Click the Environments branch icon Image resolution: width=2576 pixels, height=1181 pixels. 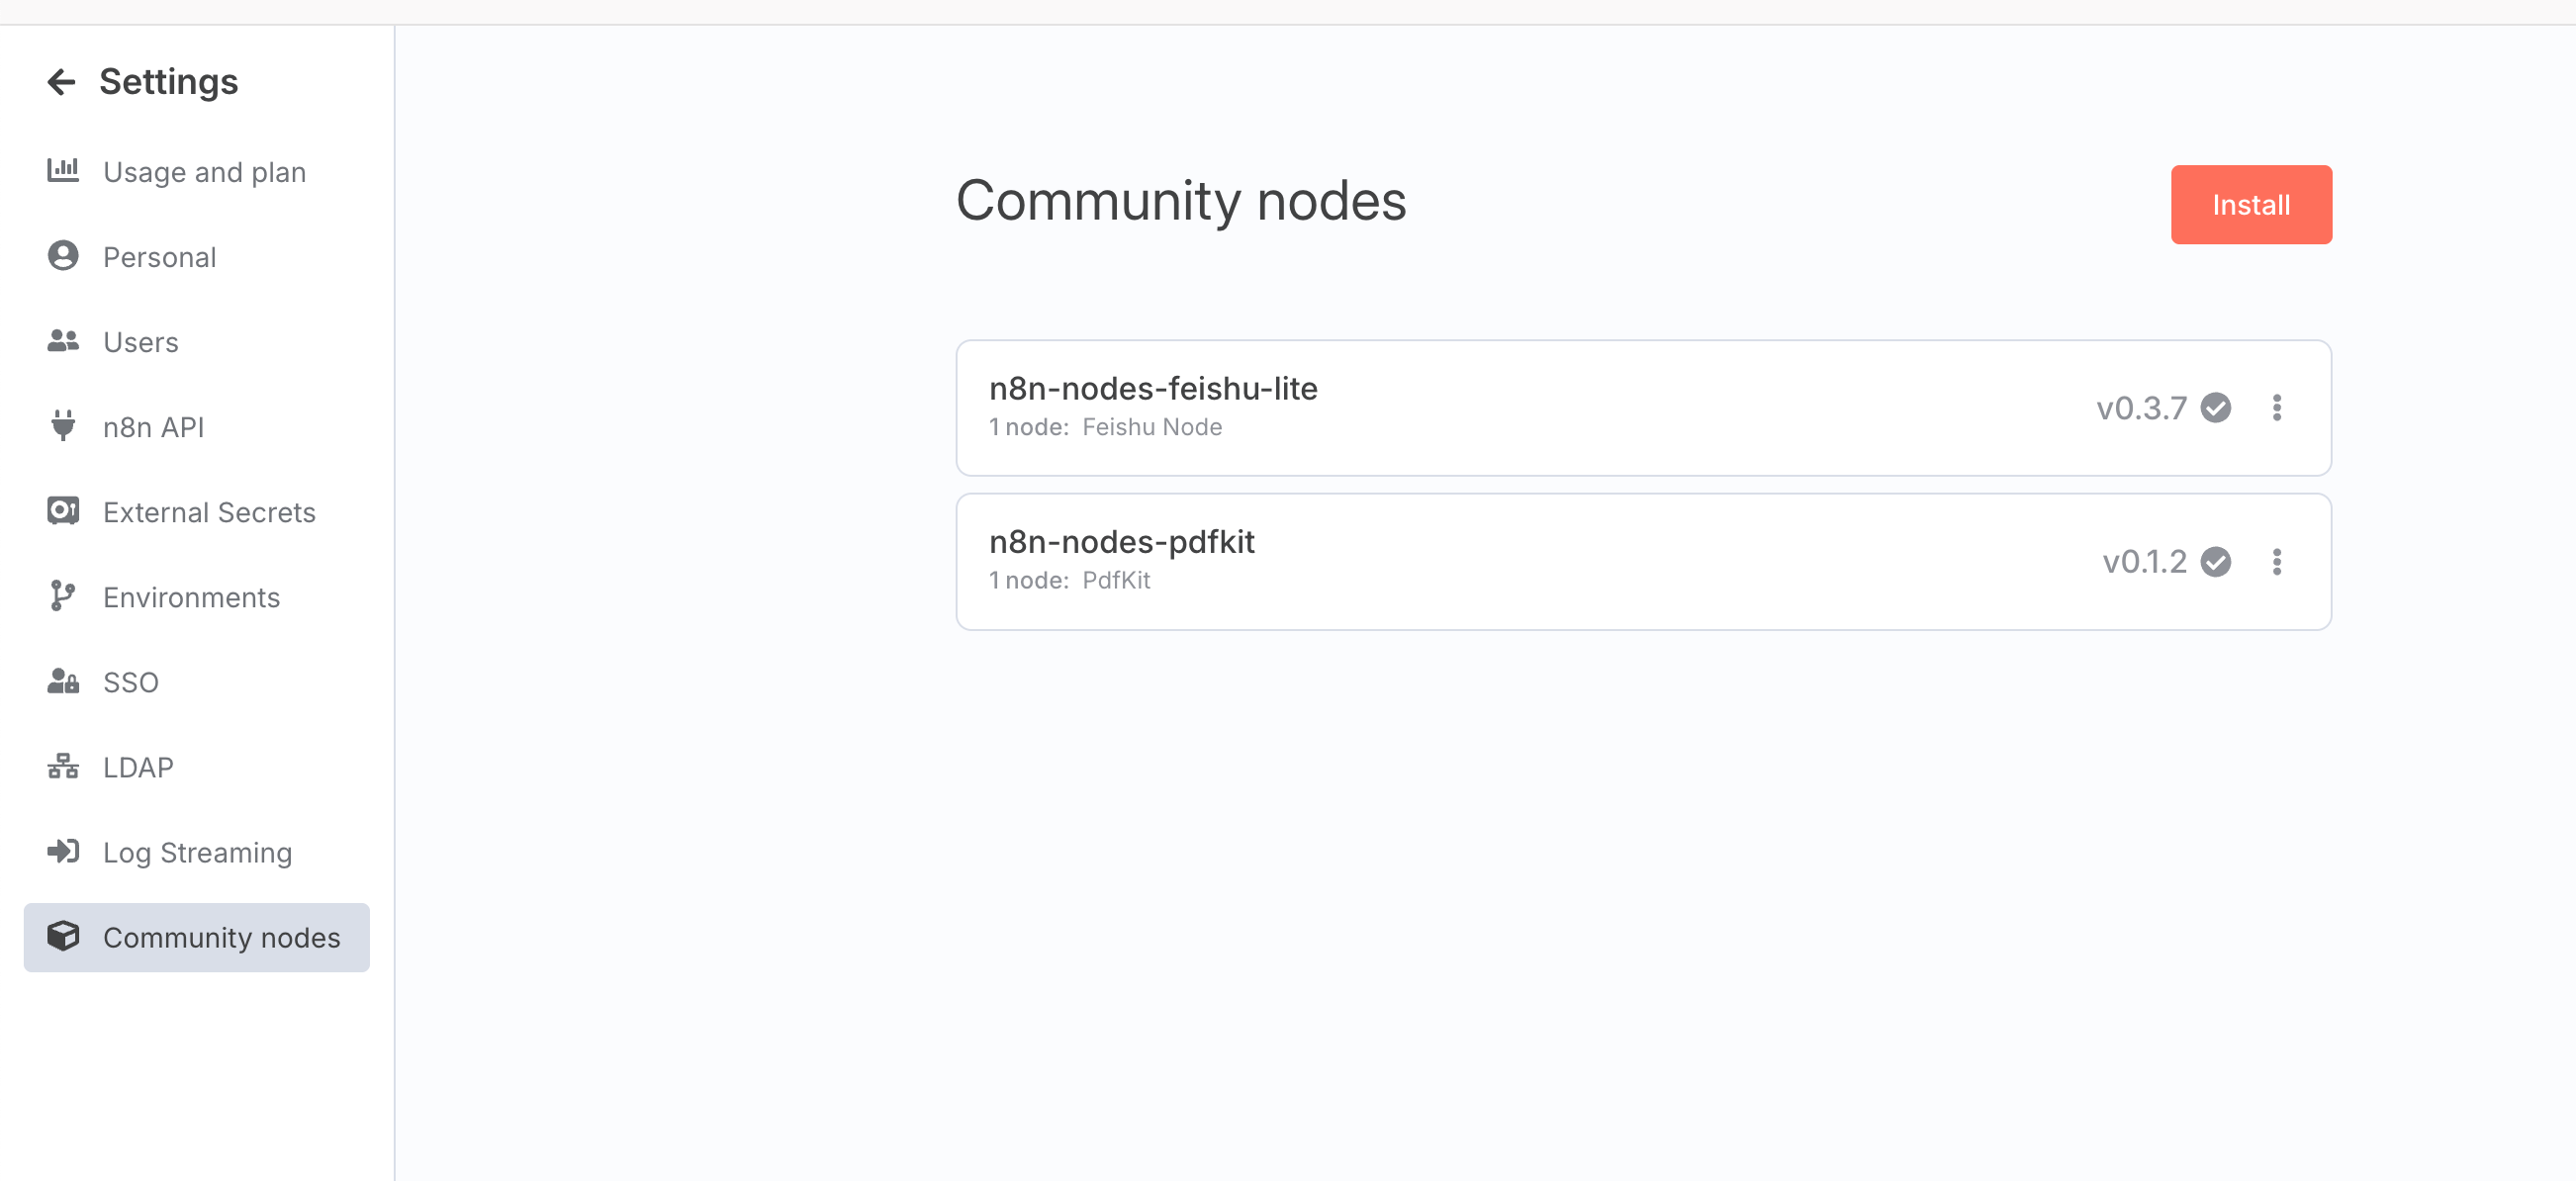[x=63, y=596]
